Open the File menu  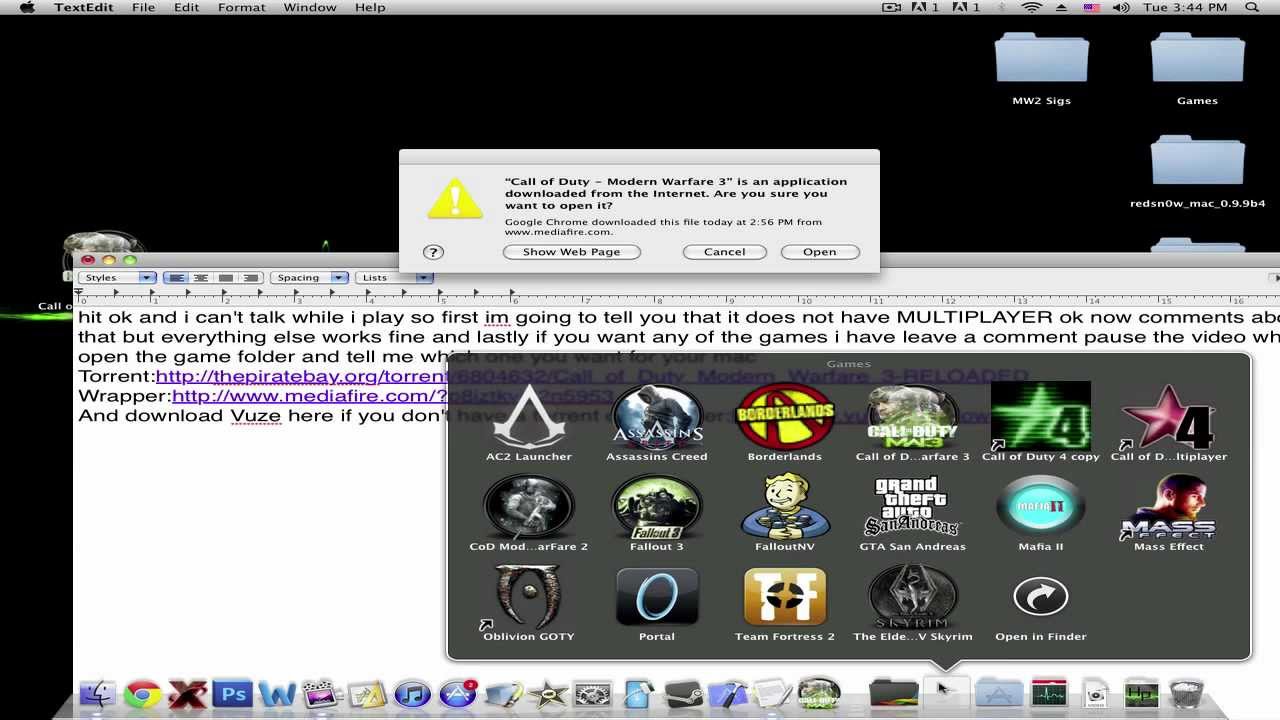coord(143,8)
